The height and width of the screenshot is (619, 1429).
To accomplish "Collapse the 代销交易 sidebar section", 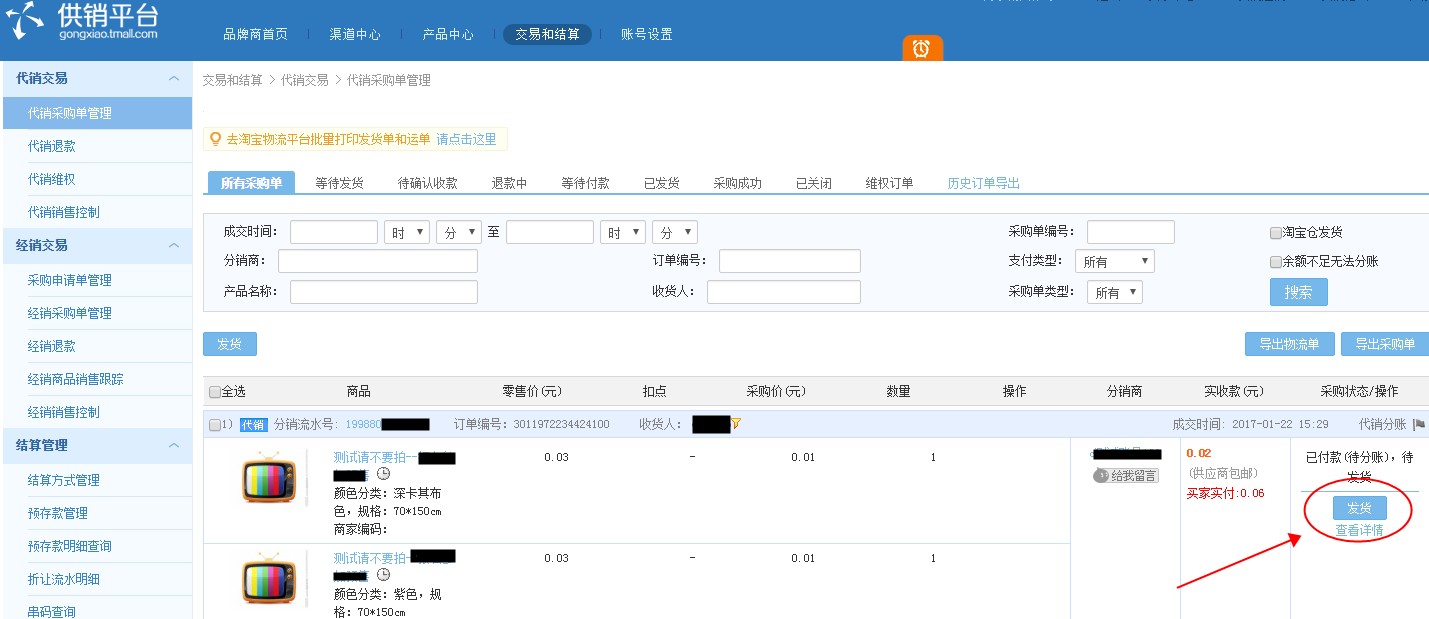I will coord(174,78).
